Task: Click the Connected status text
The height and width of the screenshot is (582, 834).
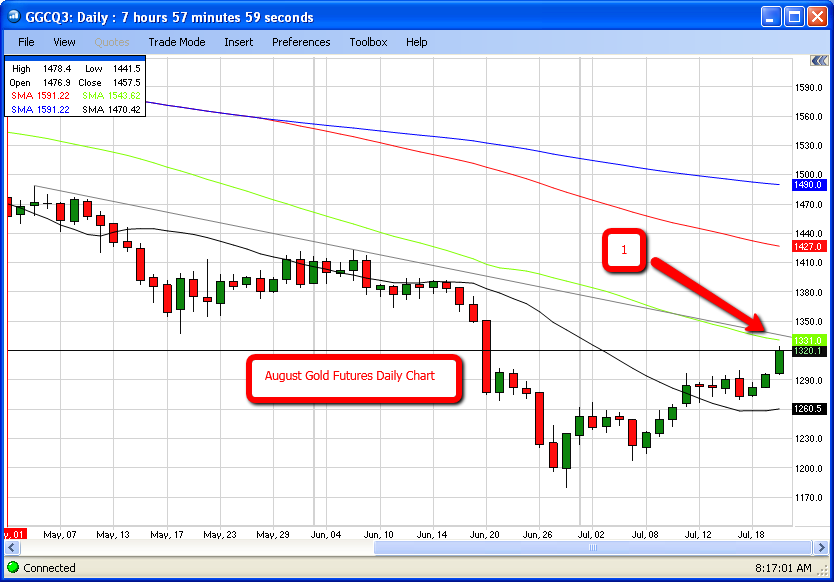Action: point(49,568)
